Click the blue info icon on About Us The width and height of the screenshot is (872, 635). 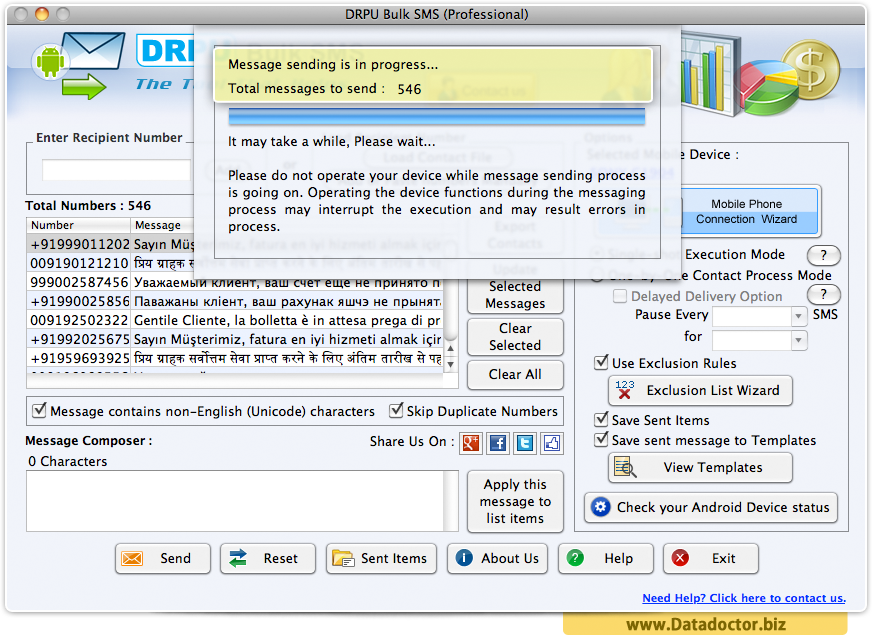pos(464,558)
